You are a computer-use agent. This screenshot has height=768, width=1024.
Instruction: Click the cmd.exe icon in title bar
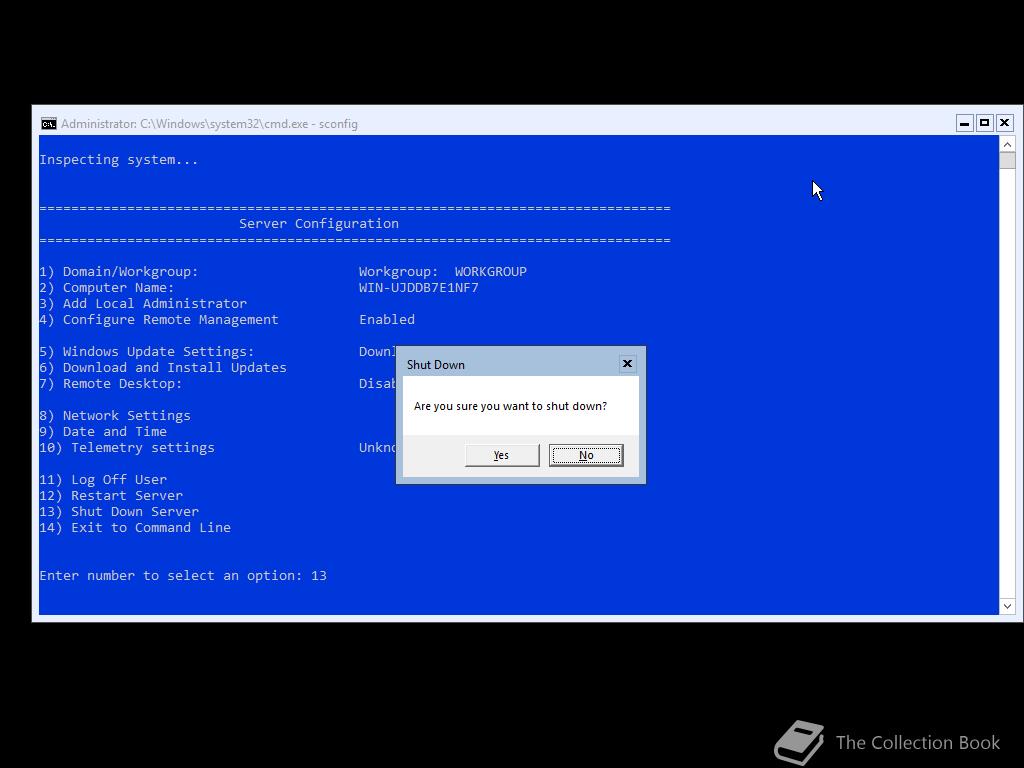pyautogui.click(x=49, y=123)
